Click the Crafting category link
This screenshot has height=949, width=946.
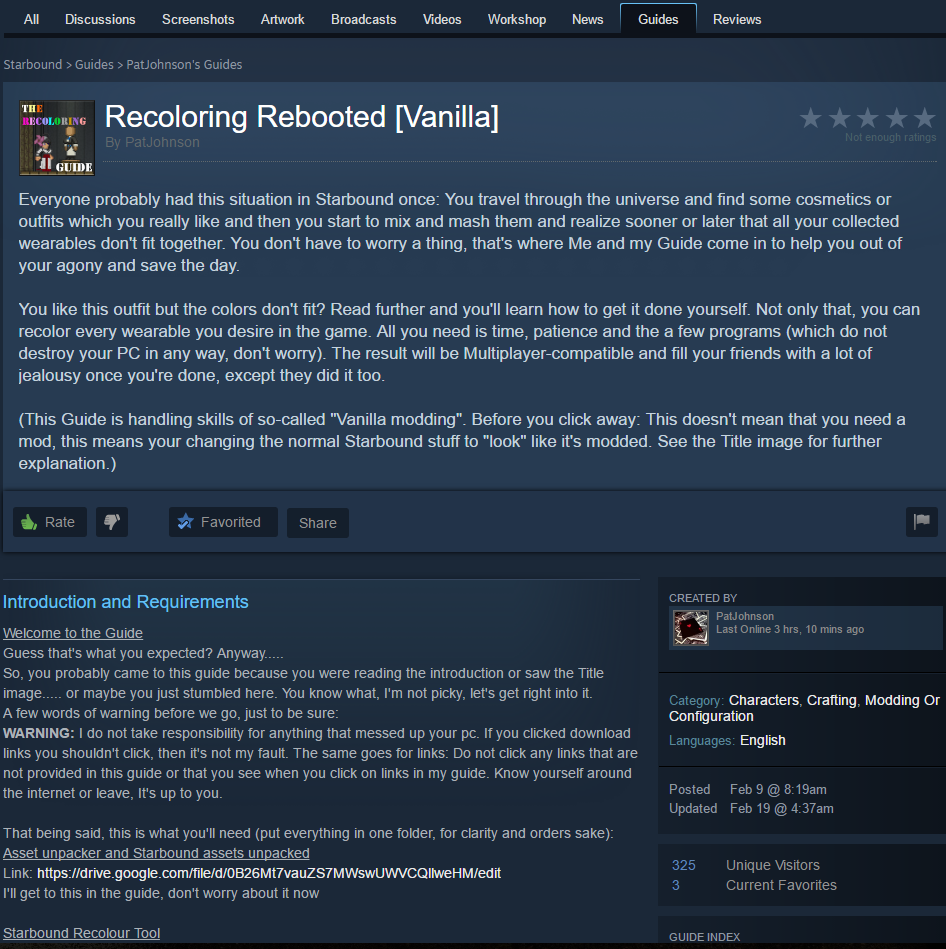tap(832, 700)
